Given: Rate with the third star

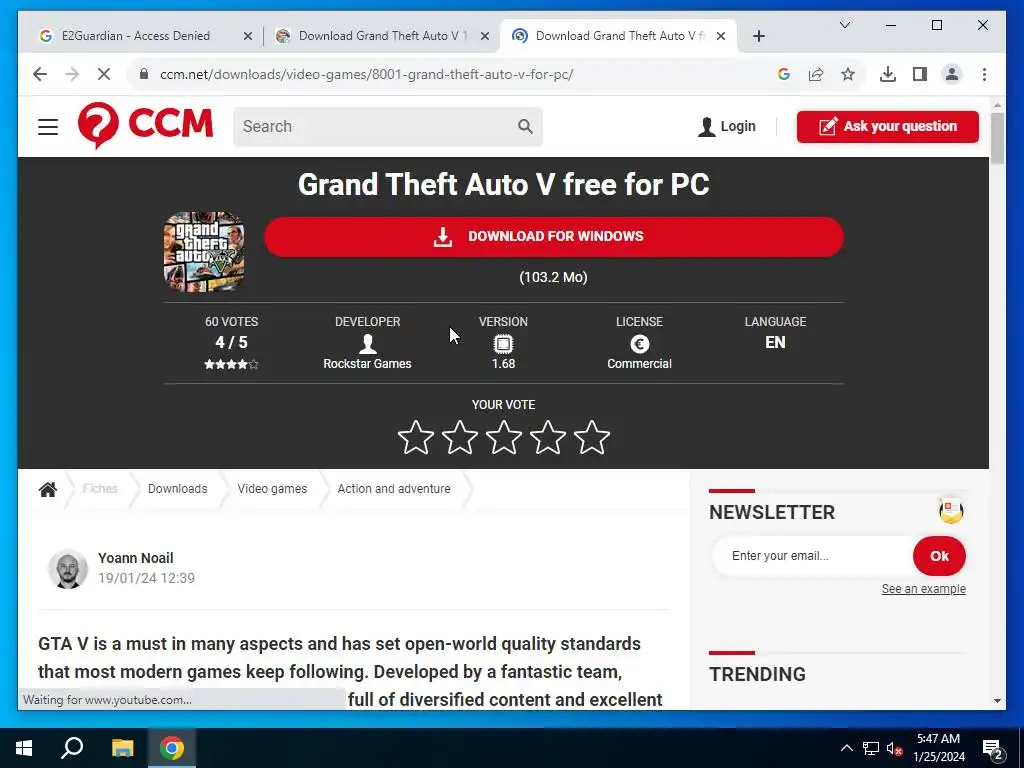Looking at the screenshot, I should tap(504, 437).
